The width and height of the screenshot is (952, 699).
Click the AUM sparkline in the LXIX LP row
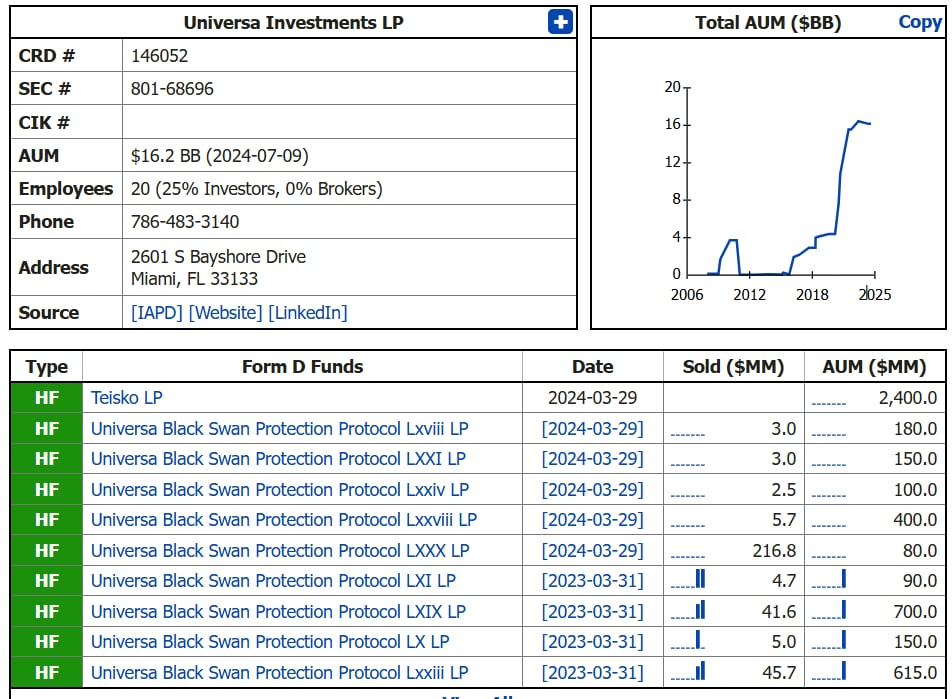pyautogui.click(x=829, y=610)
